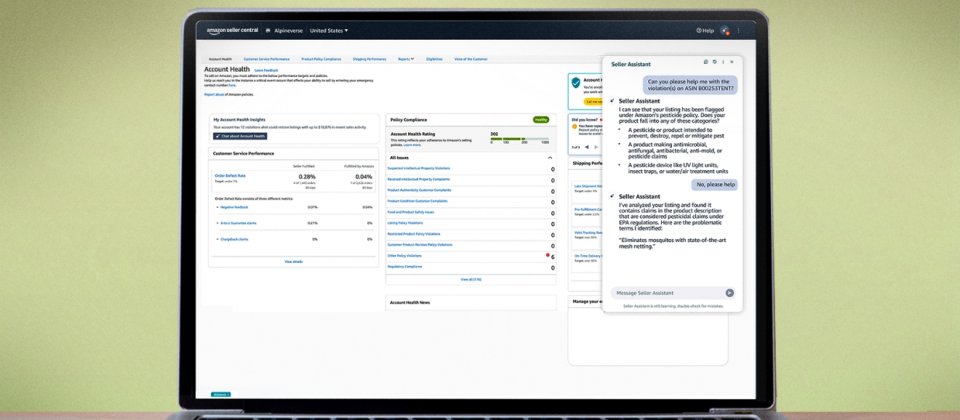
Task: Click Chat about Account Health button
Action: tap(240, 136)
